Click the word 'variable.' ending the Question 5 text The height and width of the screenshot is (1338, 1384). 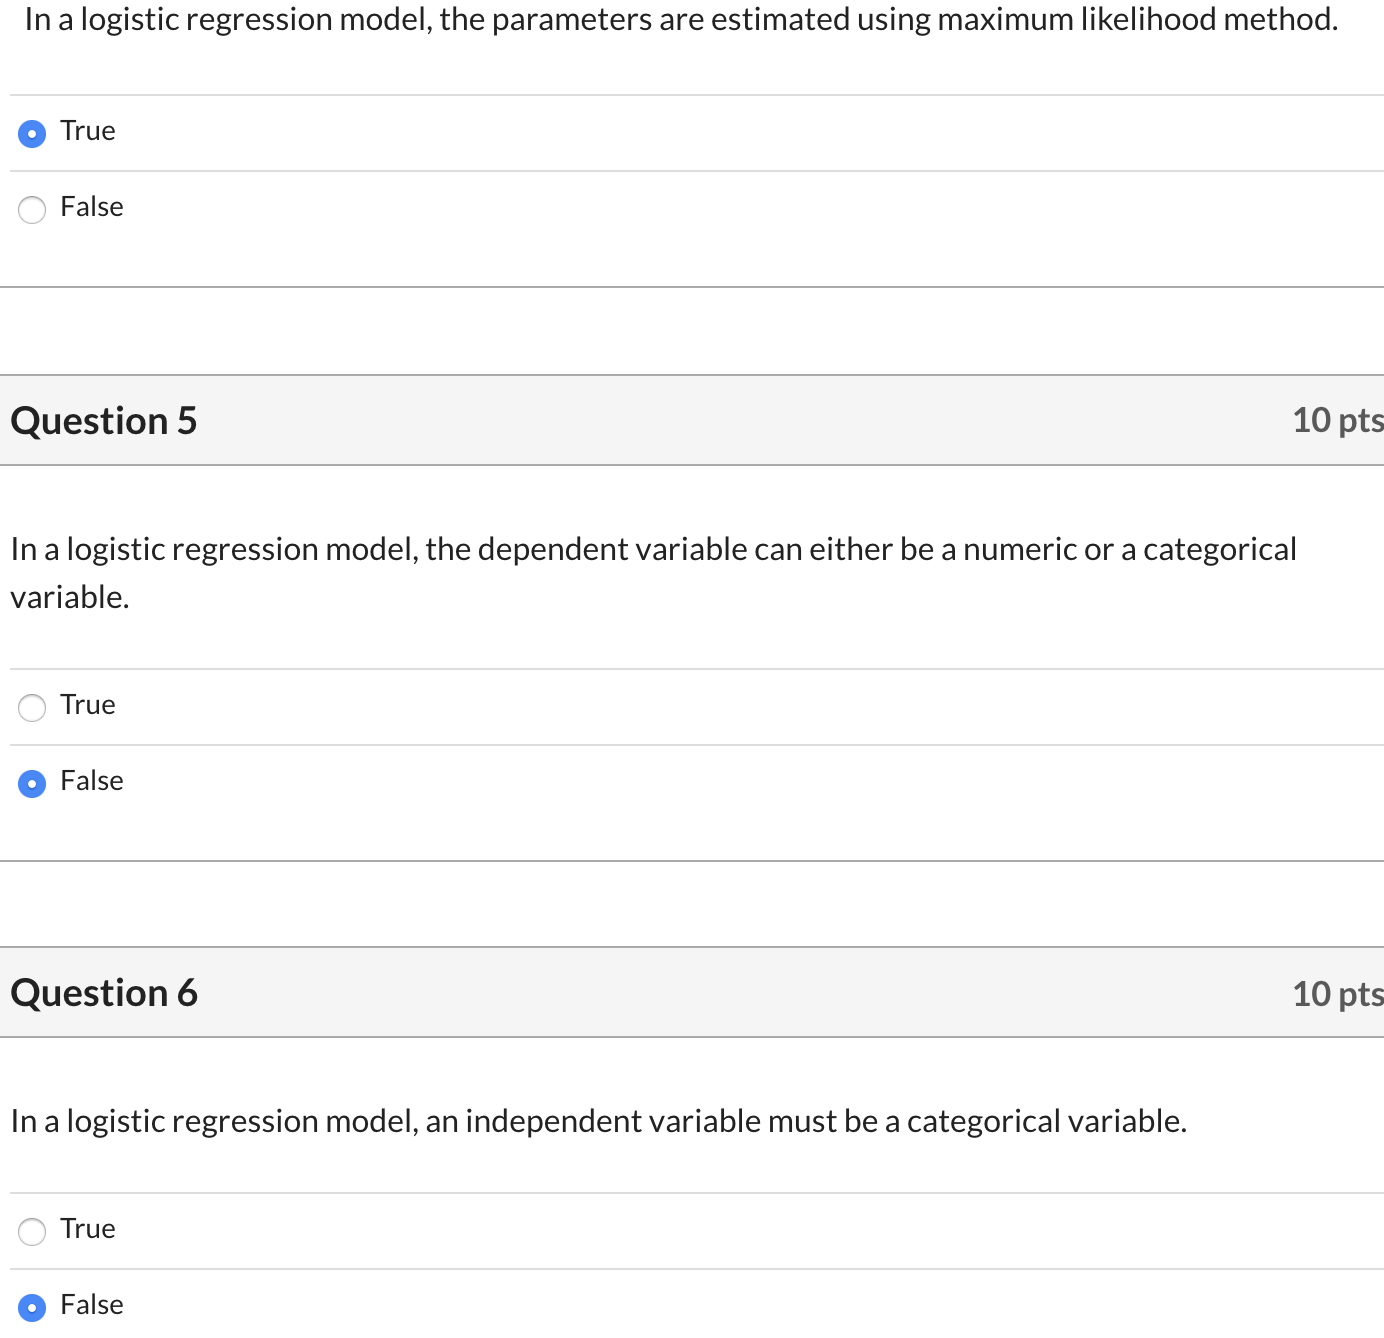(70, 598)
